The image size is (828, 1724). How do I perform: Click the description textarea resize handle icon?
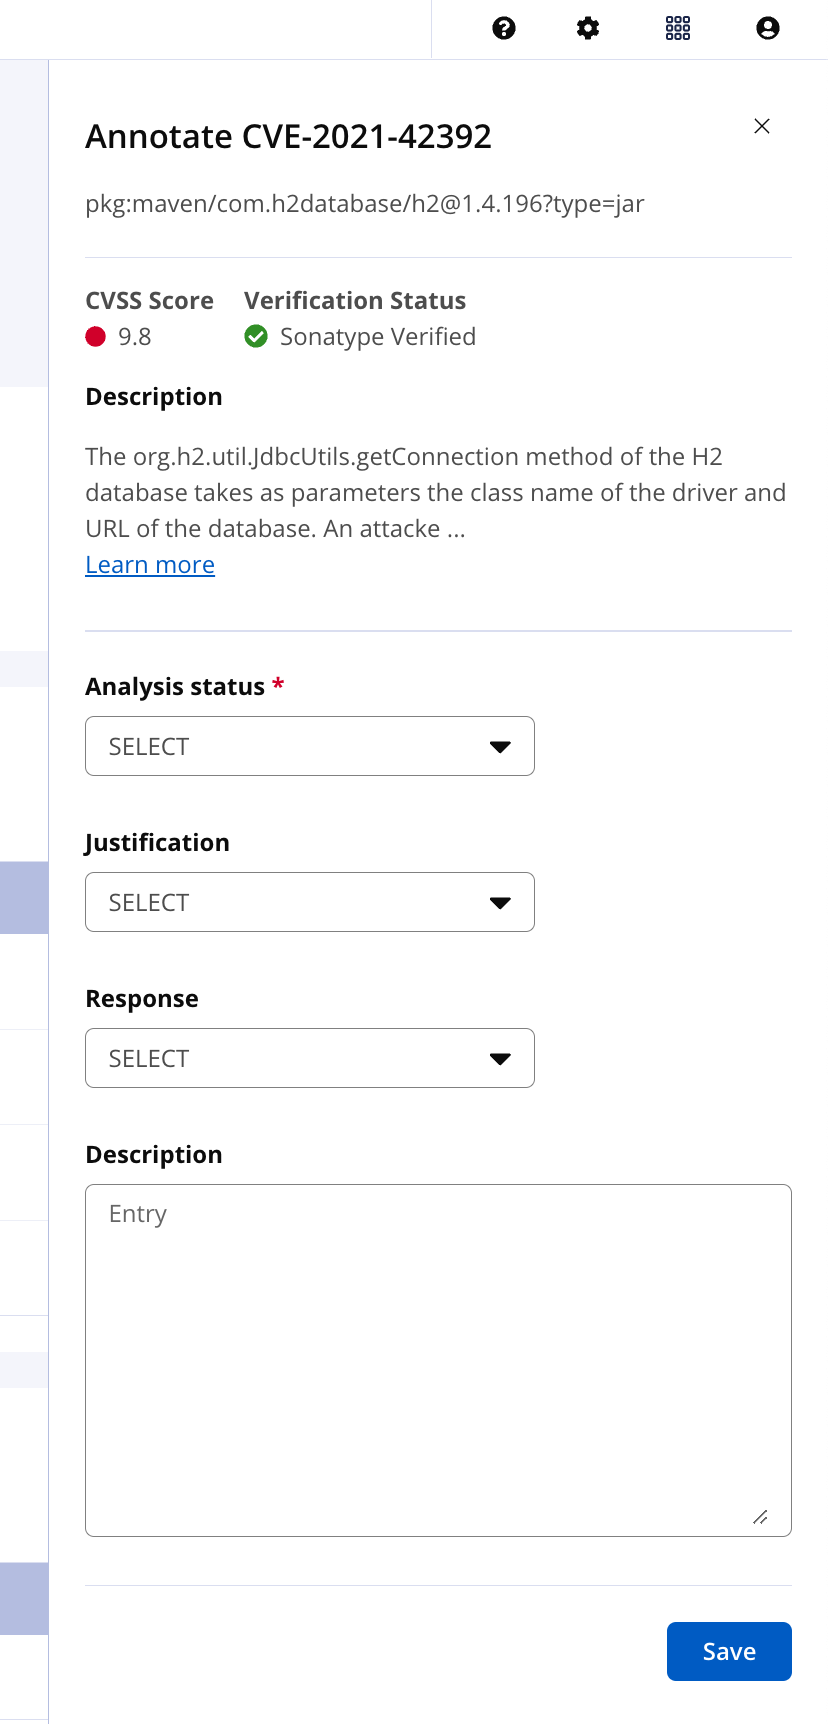tap(760, 1517)
